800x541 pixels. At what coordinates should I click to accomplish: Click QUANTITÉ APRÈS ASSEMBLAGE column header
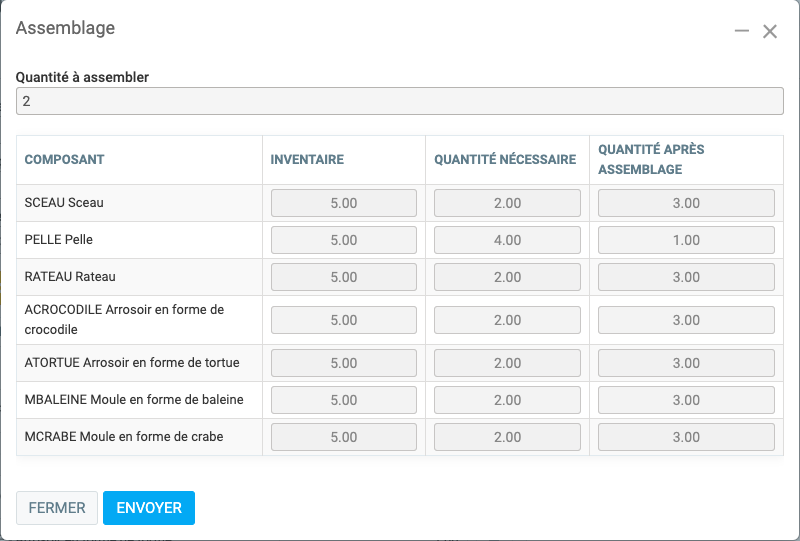click(651, 160)
